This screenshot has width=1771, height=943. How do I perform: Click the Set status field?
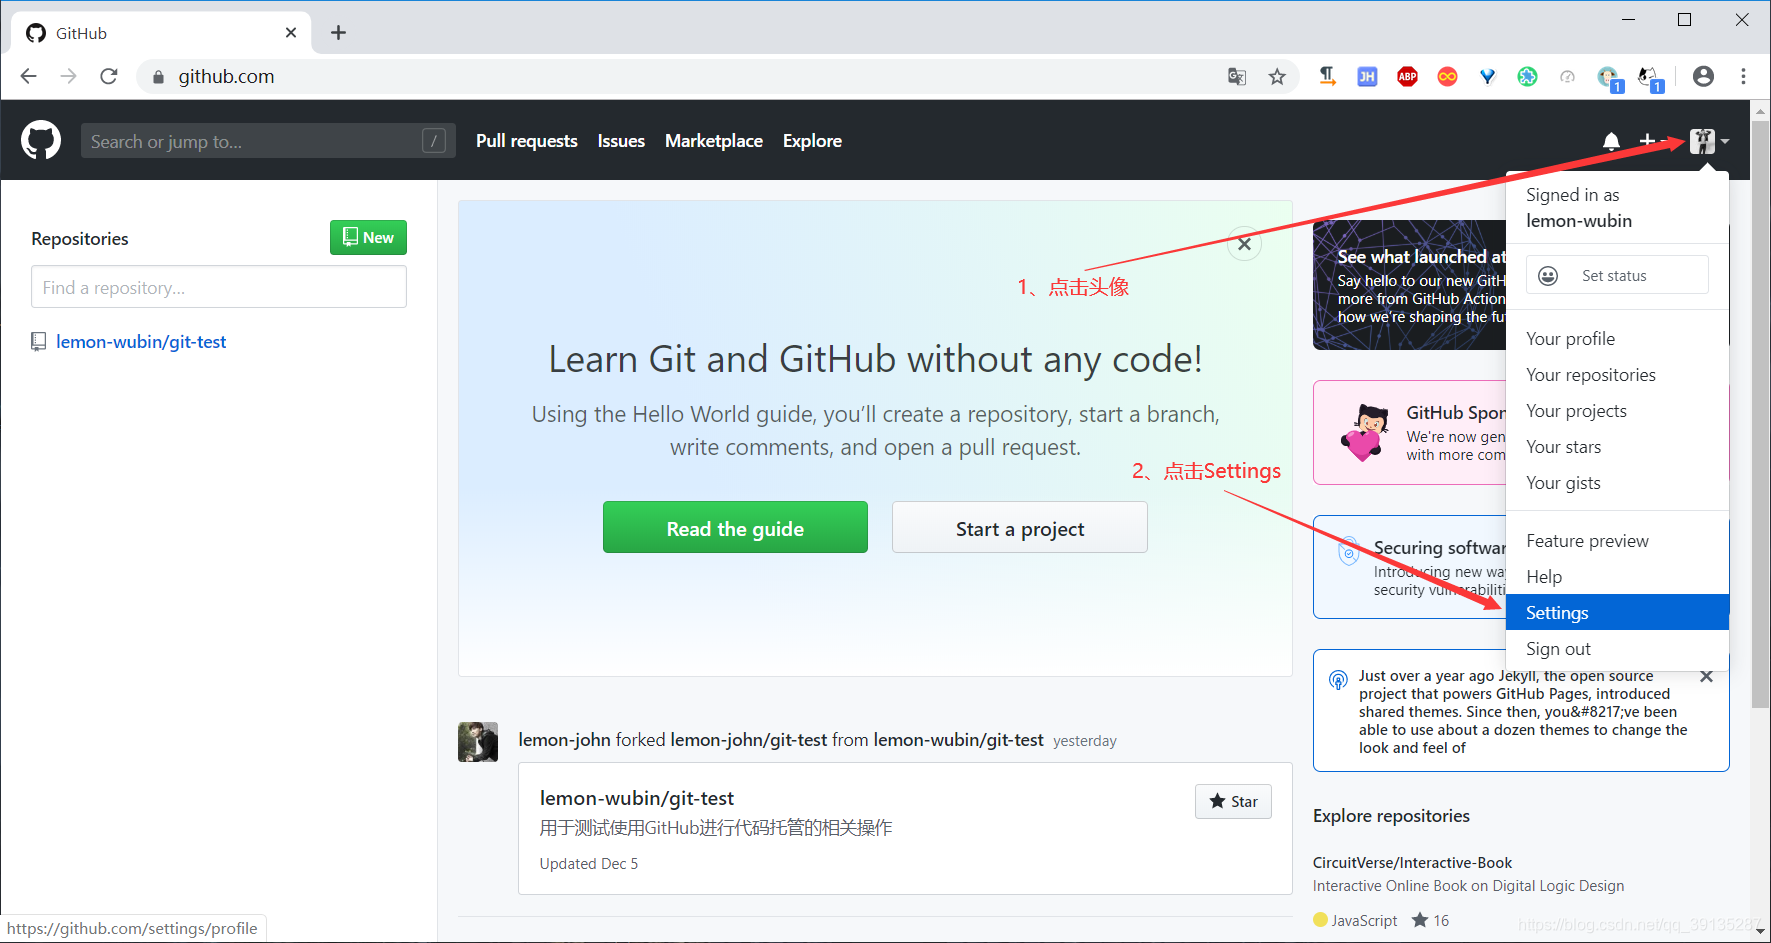tap(1617, 275)
